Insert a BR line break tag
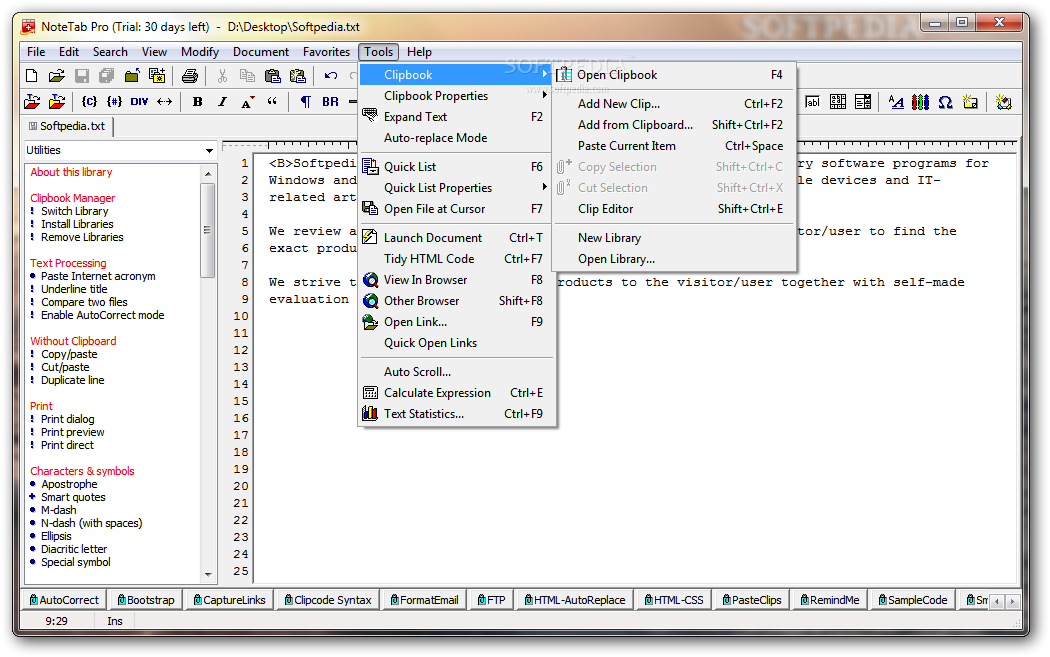The image size is (1050, 657). click(330, 102)
